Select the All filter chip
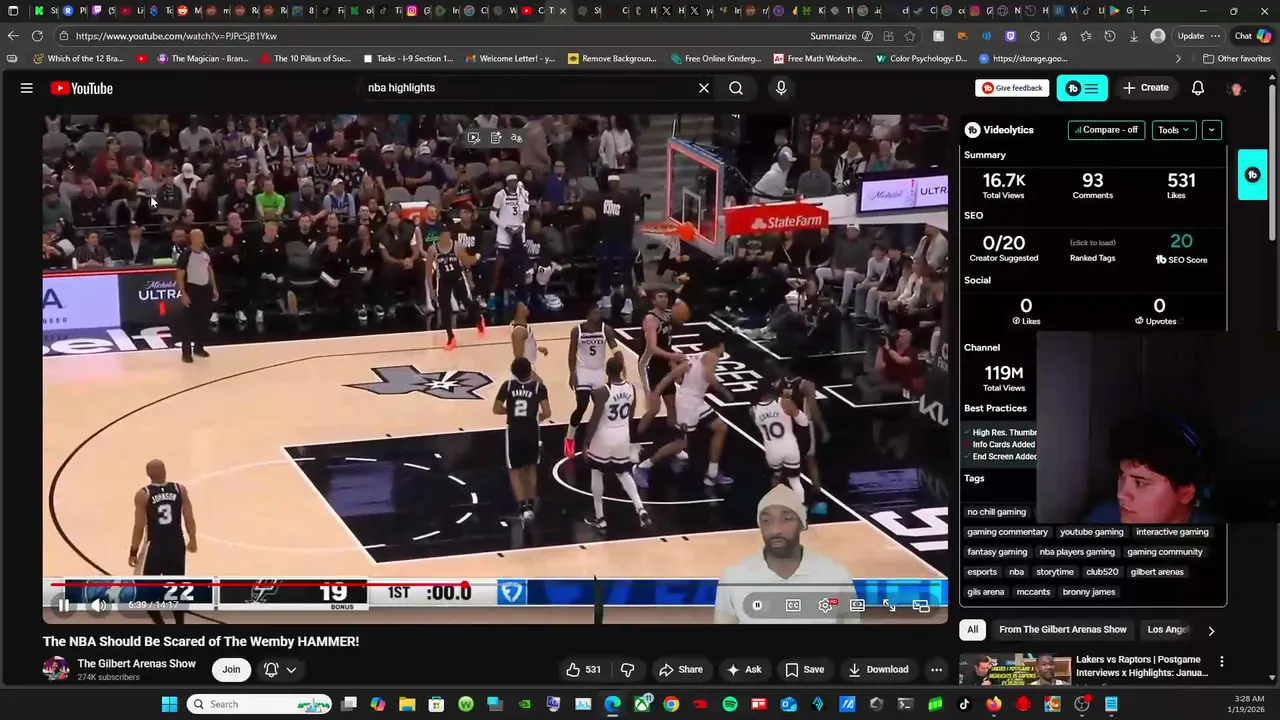This screenshot has width=1280, height=720. tap(972, 630)
